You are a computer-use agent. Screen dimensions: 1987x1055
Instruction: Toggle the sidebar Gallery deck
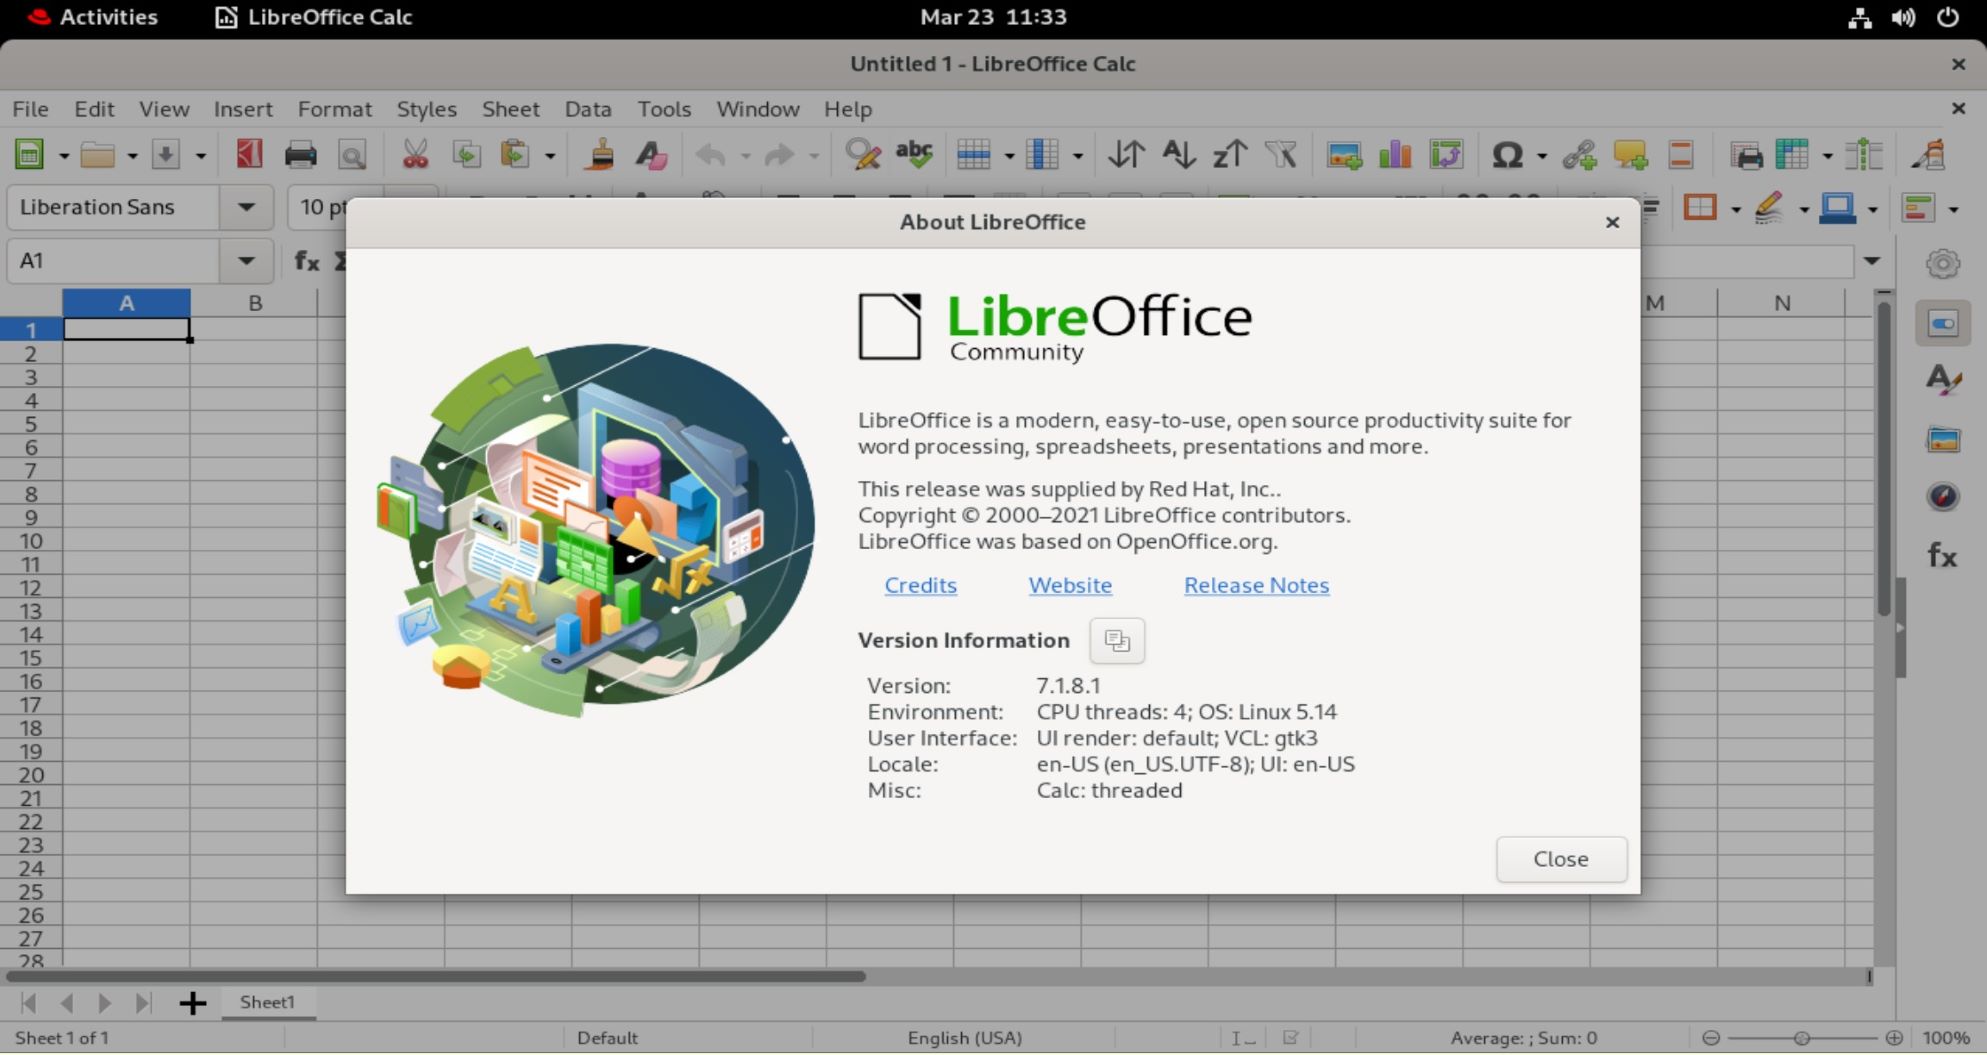[x=1943, y=439]
